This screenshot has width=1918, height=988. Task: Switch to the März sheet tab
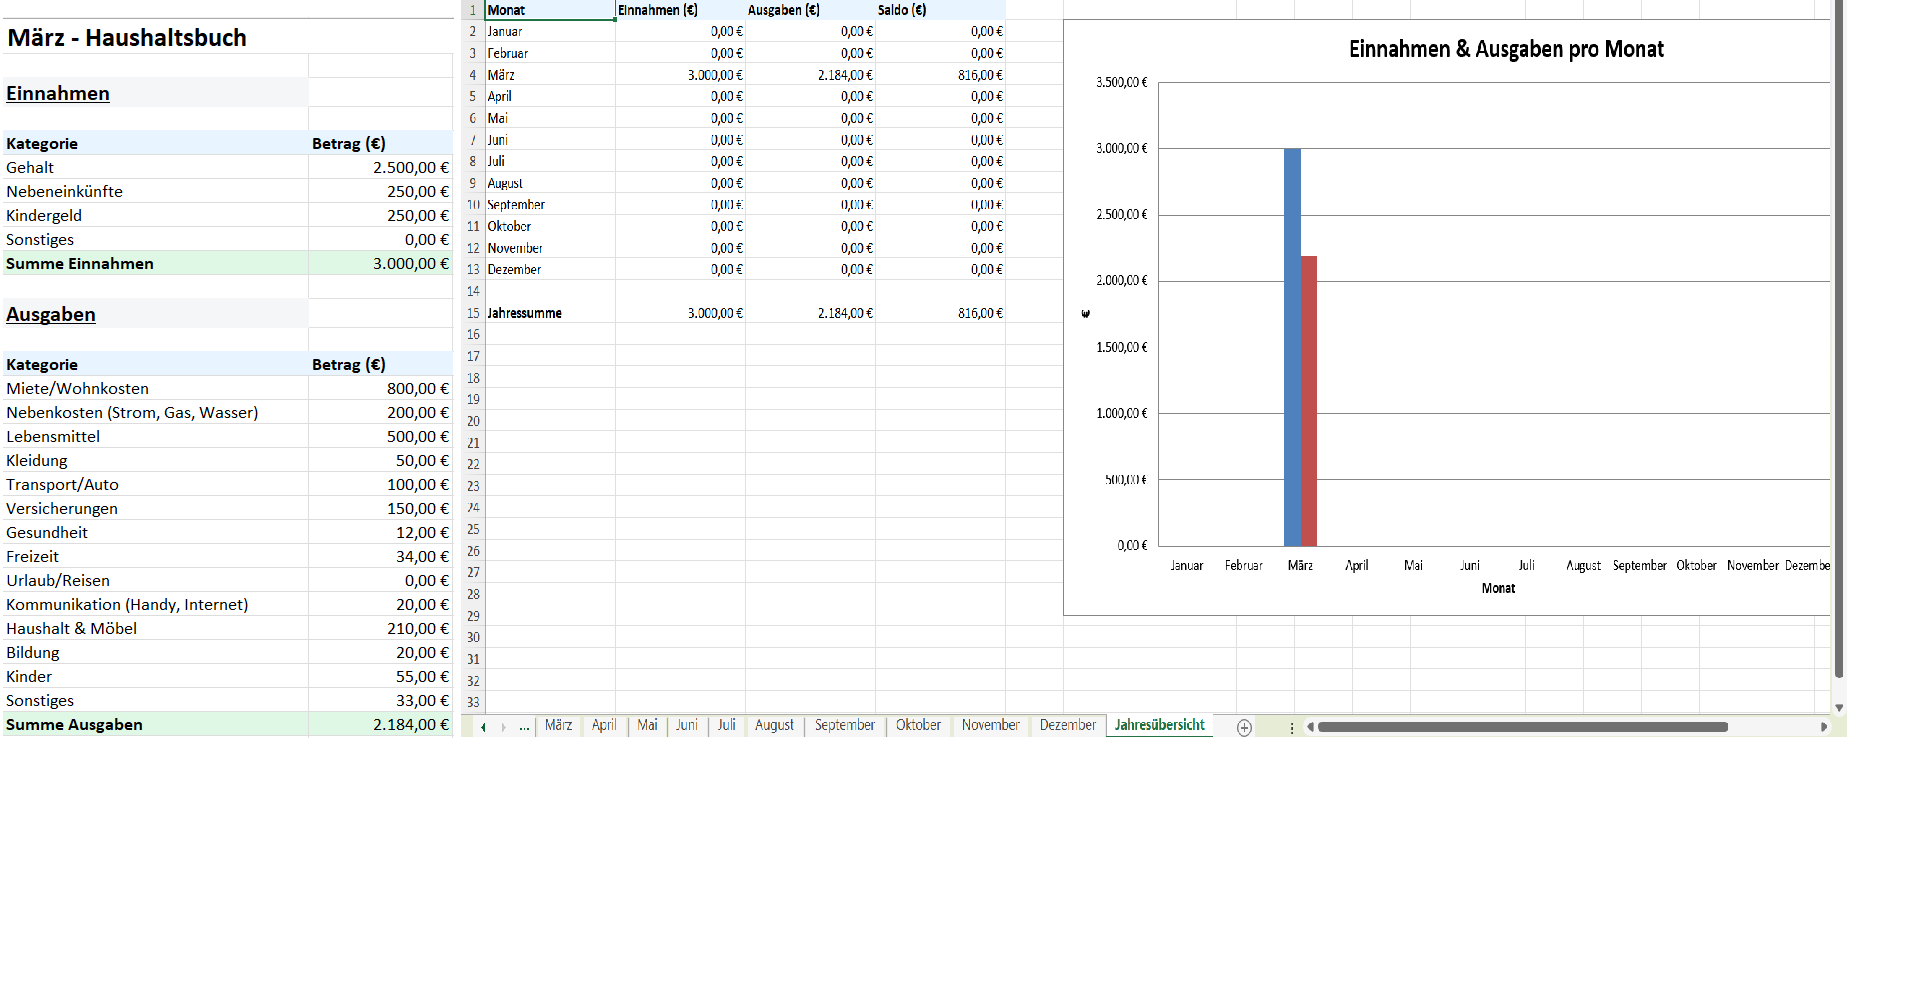558,725
